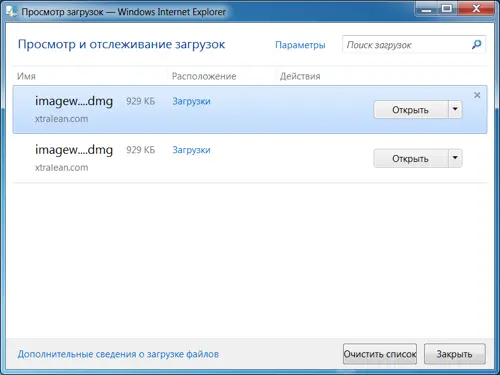
Task: Click the Очистить список button
Action: click(x=380, y=354)
